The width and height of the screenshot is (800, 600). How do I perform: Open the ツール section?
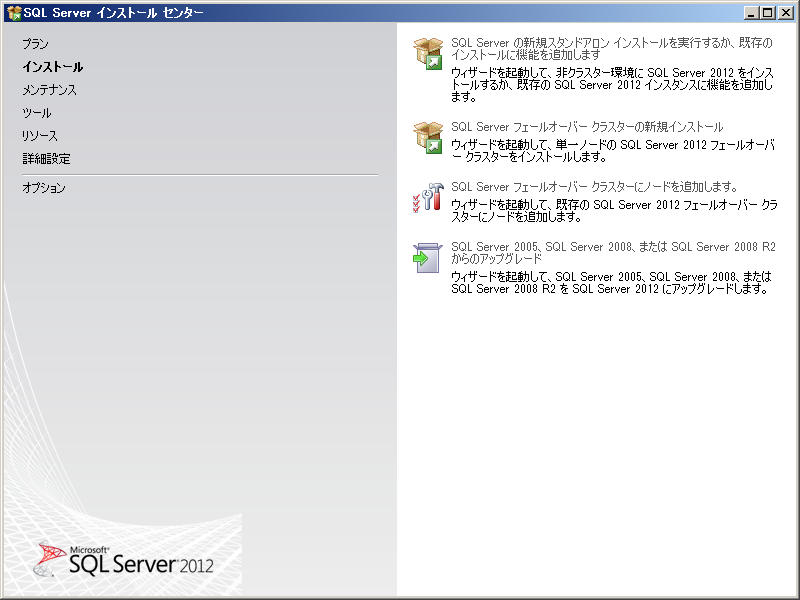(x=37, y=113)
